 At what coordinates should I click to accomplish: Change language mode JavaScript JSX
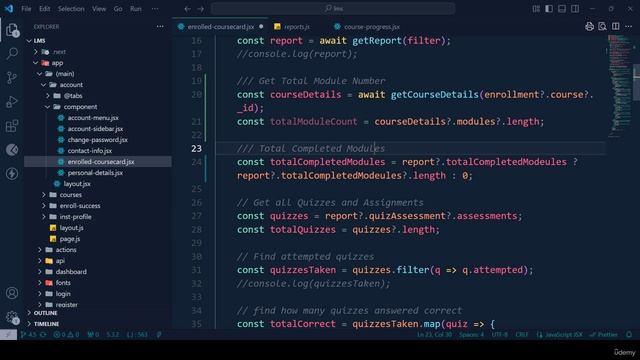click(x=560, y=335)
